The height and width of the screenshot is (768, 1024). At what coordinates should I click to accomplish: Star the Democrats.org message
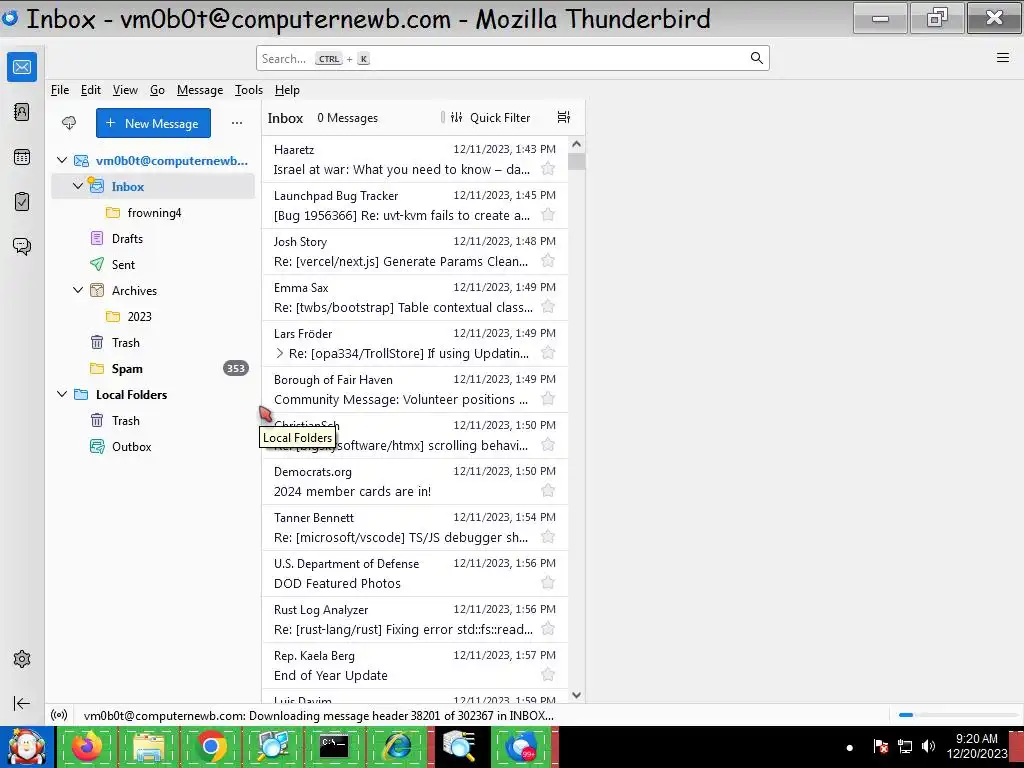click(548, 491)
